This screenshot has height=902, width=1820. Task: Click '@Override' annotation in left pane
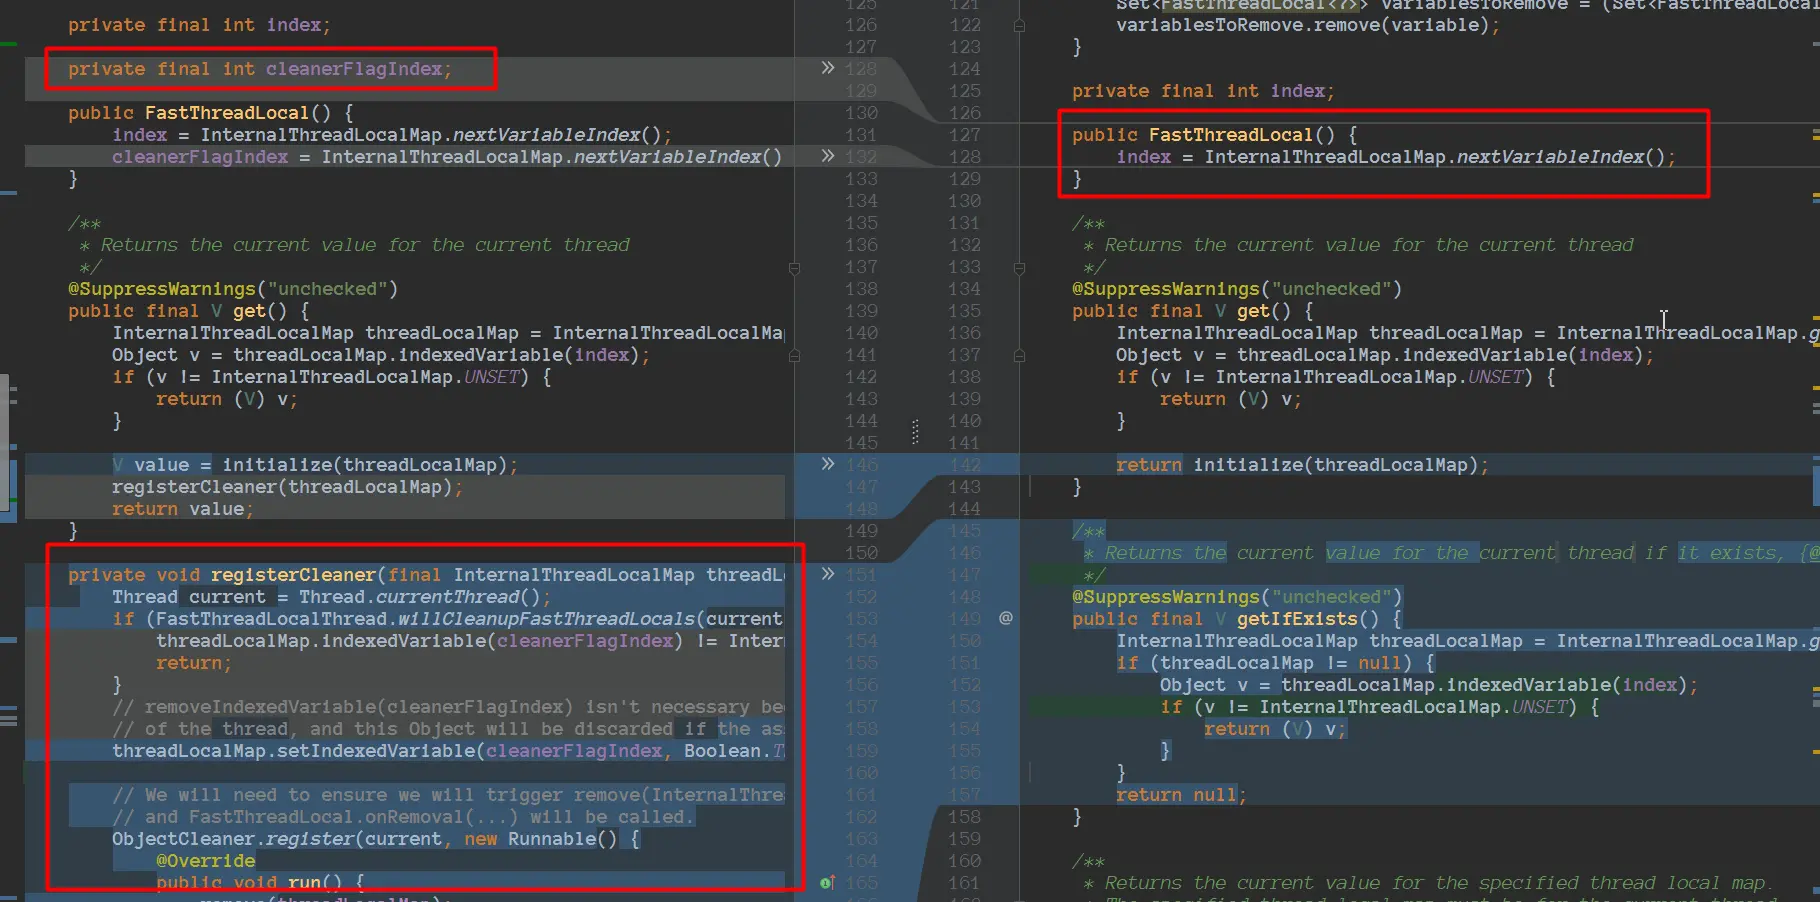205,861
